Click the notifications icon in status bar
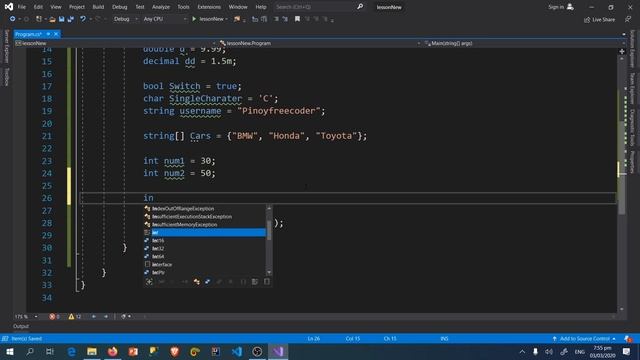 [628, 339]
